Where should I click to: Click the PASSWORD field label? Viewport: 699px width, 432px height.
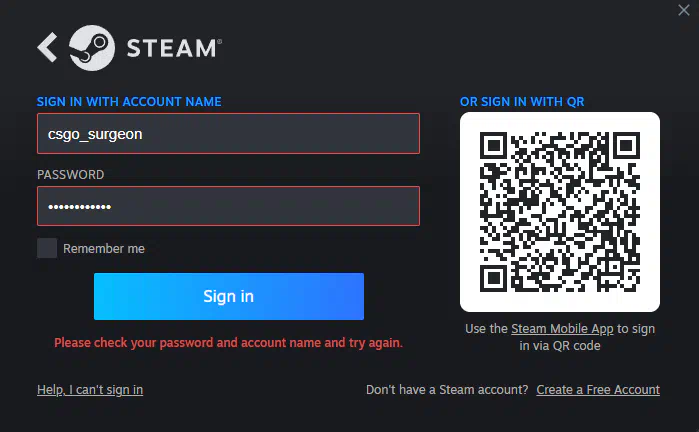pos(70,175)
